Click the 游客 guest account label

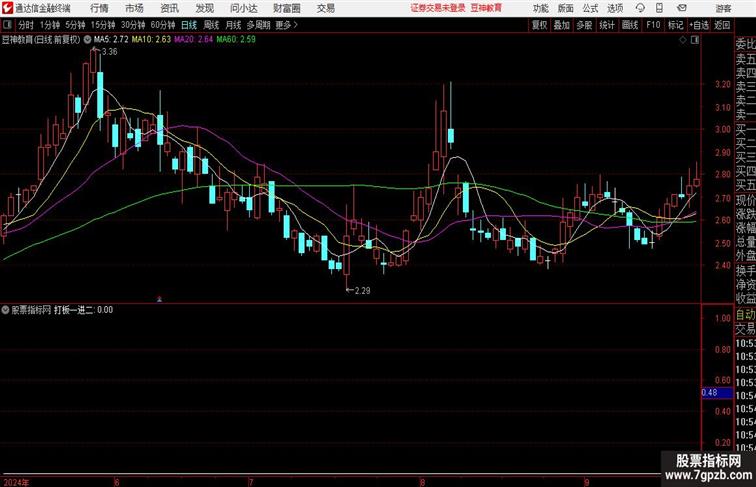(723, 8)
